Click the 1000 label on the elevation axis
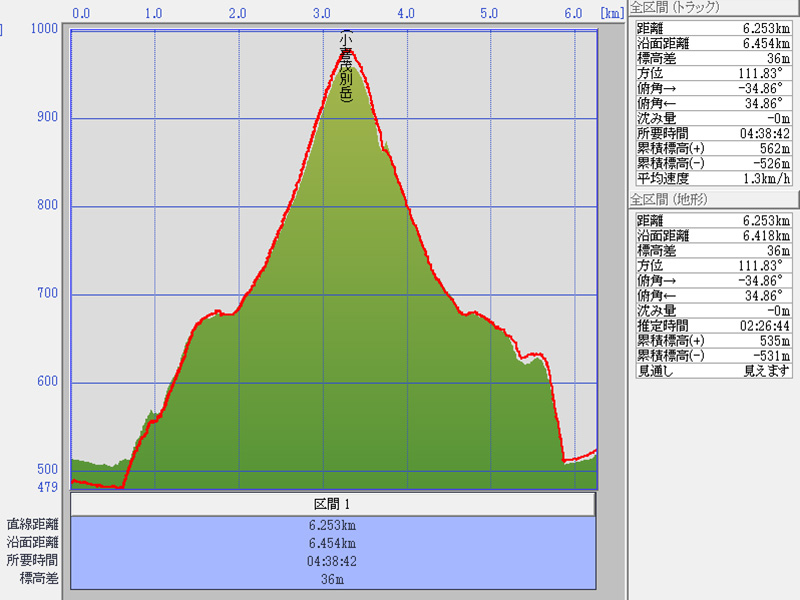 click(x=44, y=29)
